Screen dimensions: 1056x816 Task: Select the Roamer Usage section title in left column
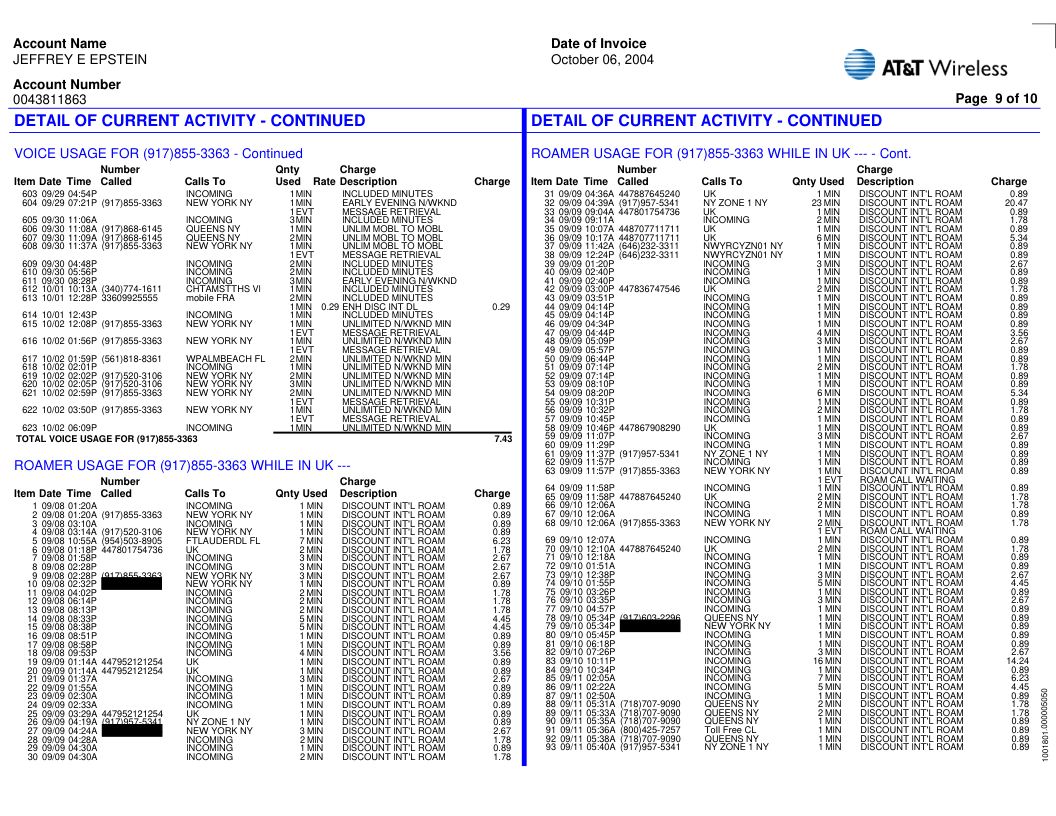pos(182,465)
